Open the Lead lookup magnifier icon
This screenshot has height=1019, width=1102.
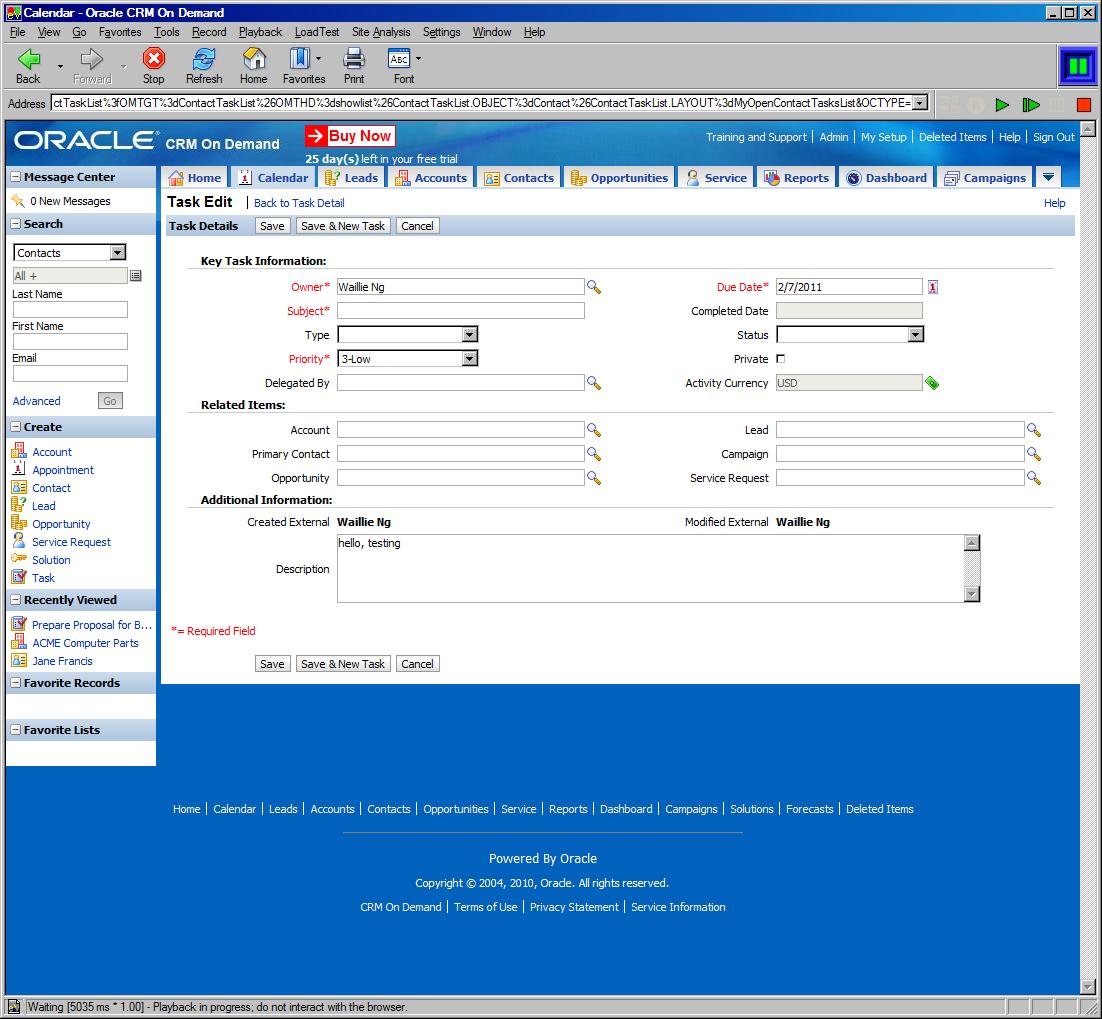(x=1033, y=430)
